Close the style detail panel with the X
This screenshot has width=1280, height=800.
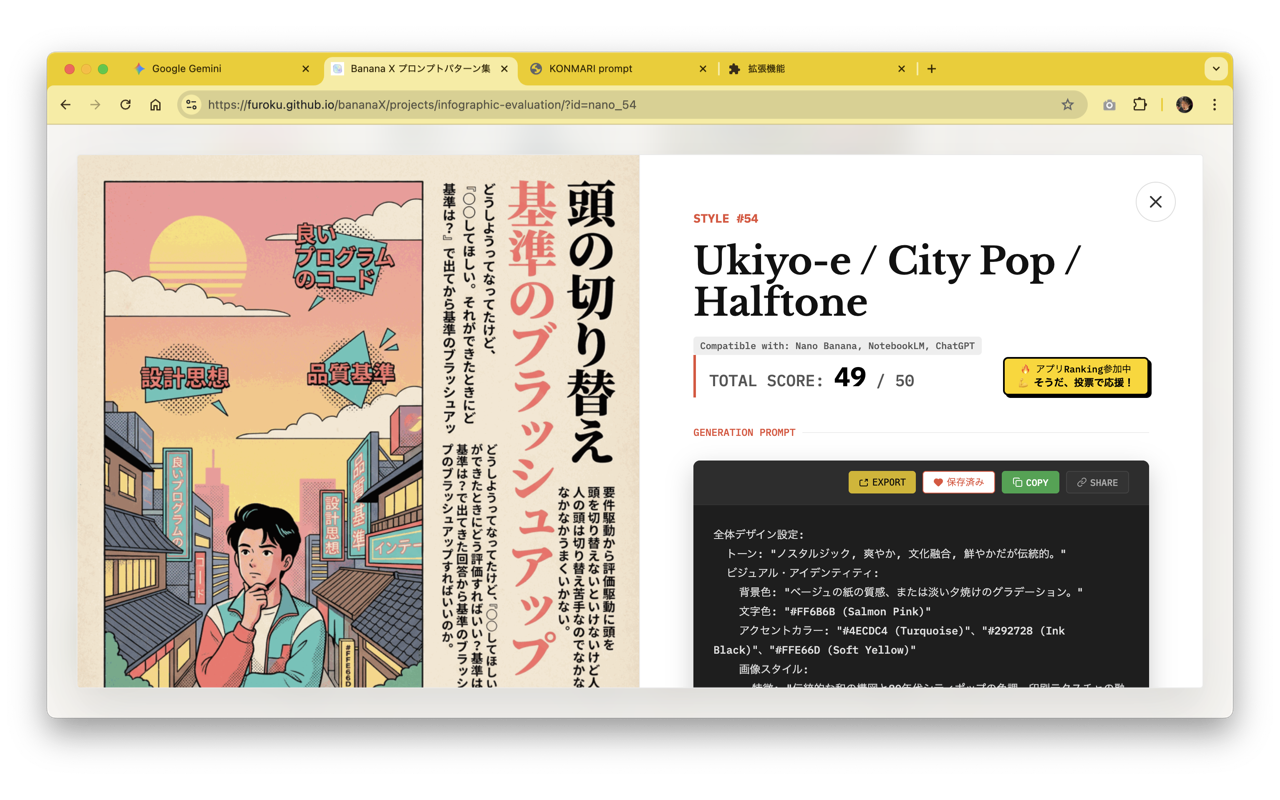[x=1155, y=201]
